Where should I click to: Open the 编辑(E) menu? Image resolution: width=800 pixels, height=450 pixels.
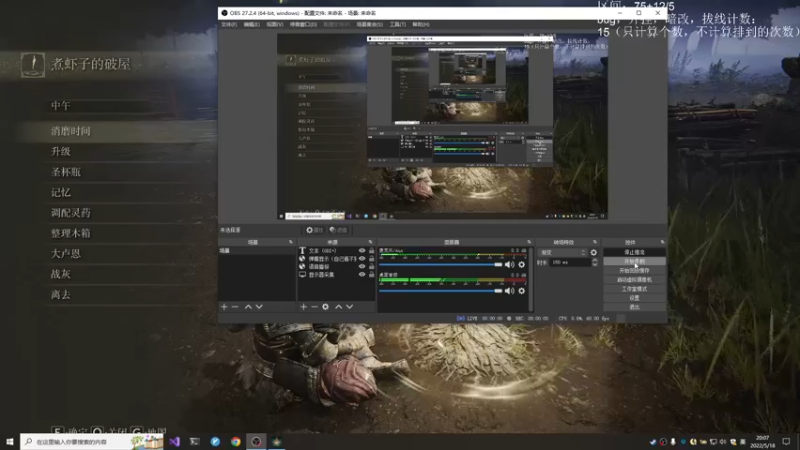point(252,24)
